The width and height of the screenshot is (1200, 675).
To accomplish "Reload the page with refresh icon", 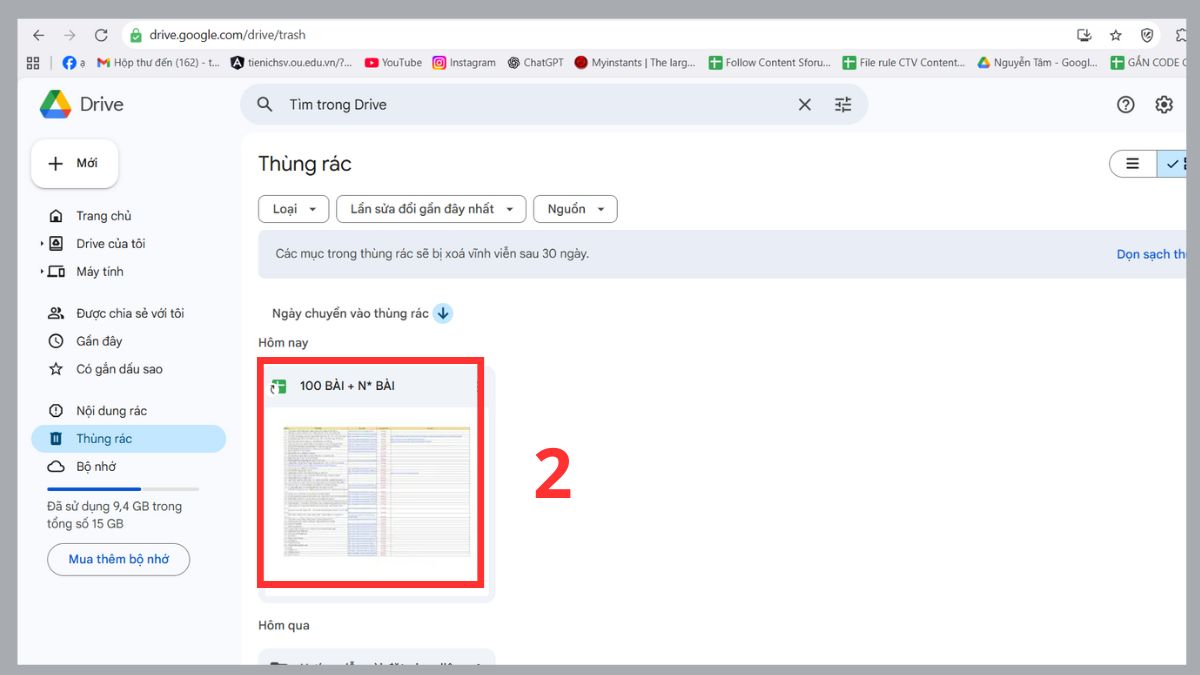I will (x=101, y=35).
